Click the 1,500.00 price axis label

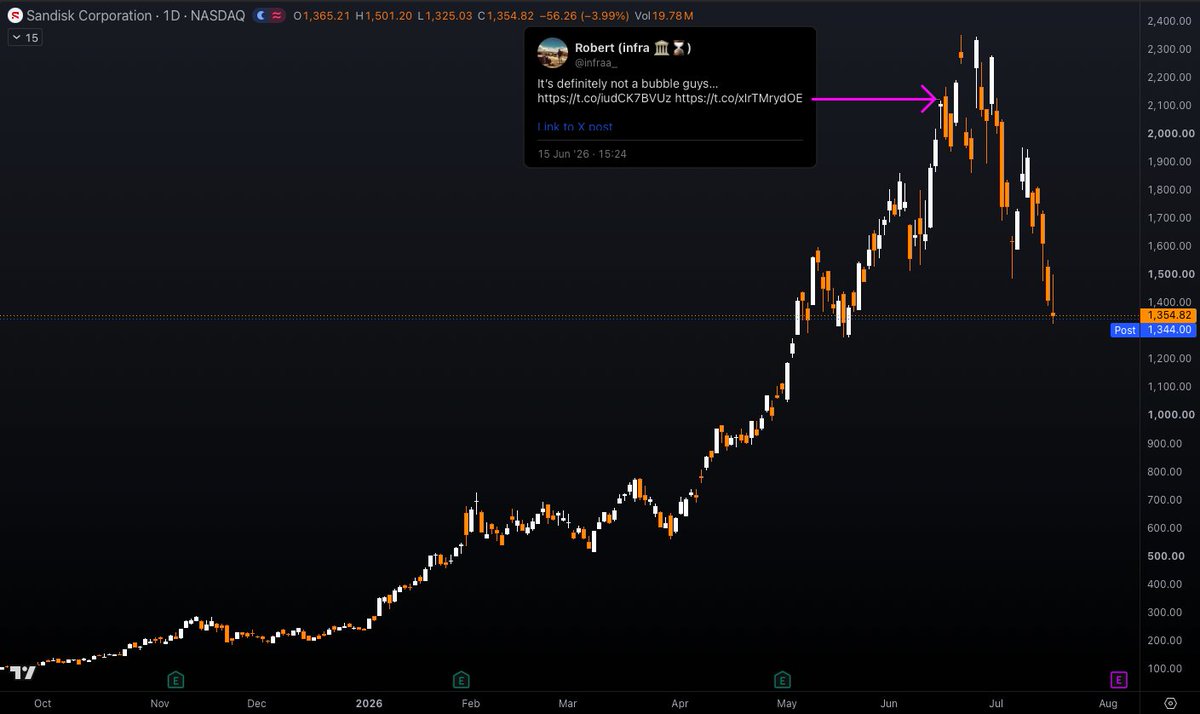tap(1171, 274)
